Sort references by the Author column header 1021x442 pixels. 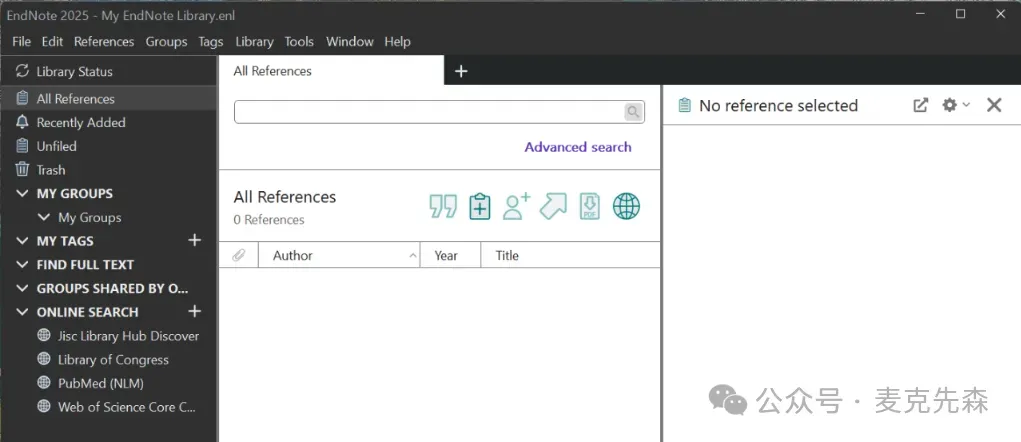coord(339,256)
